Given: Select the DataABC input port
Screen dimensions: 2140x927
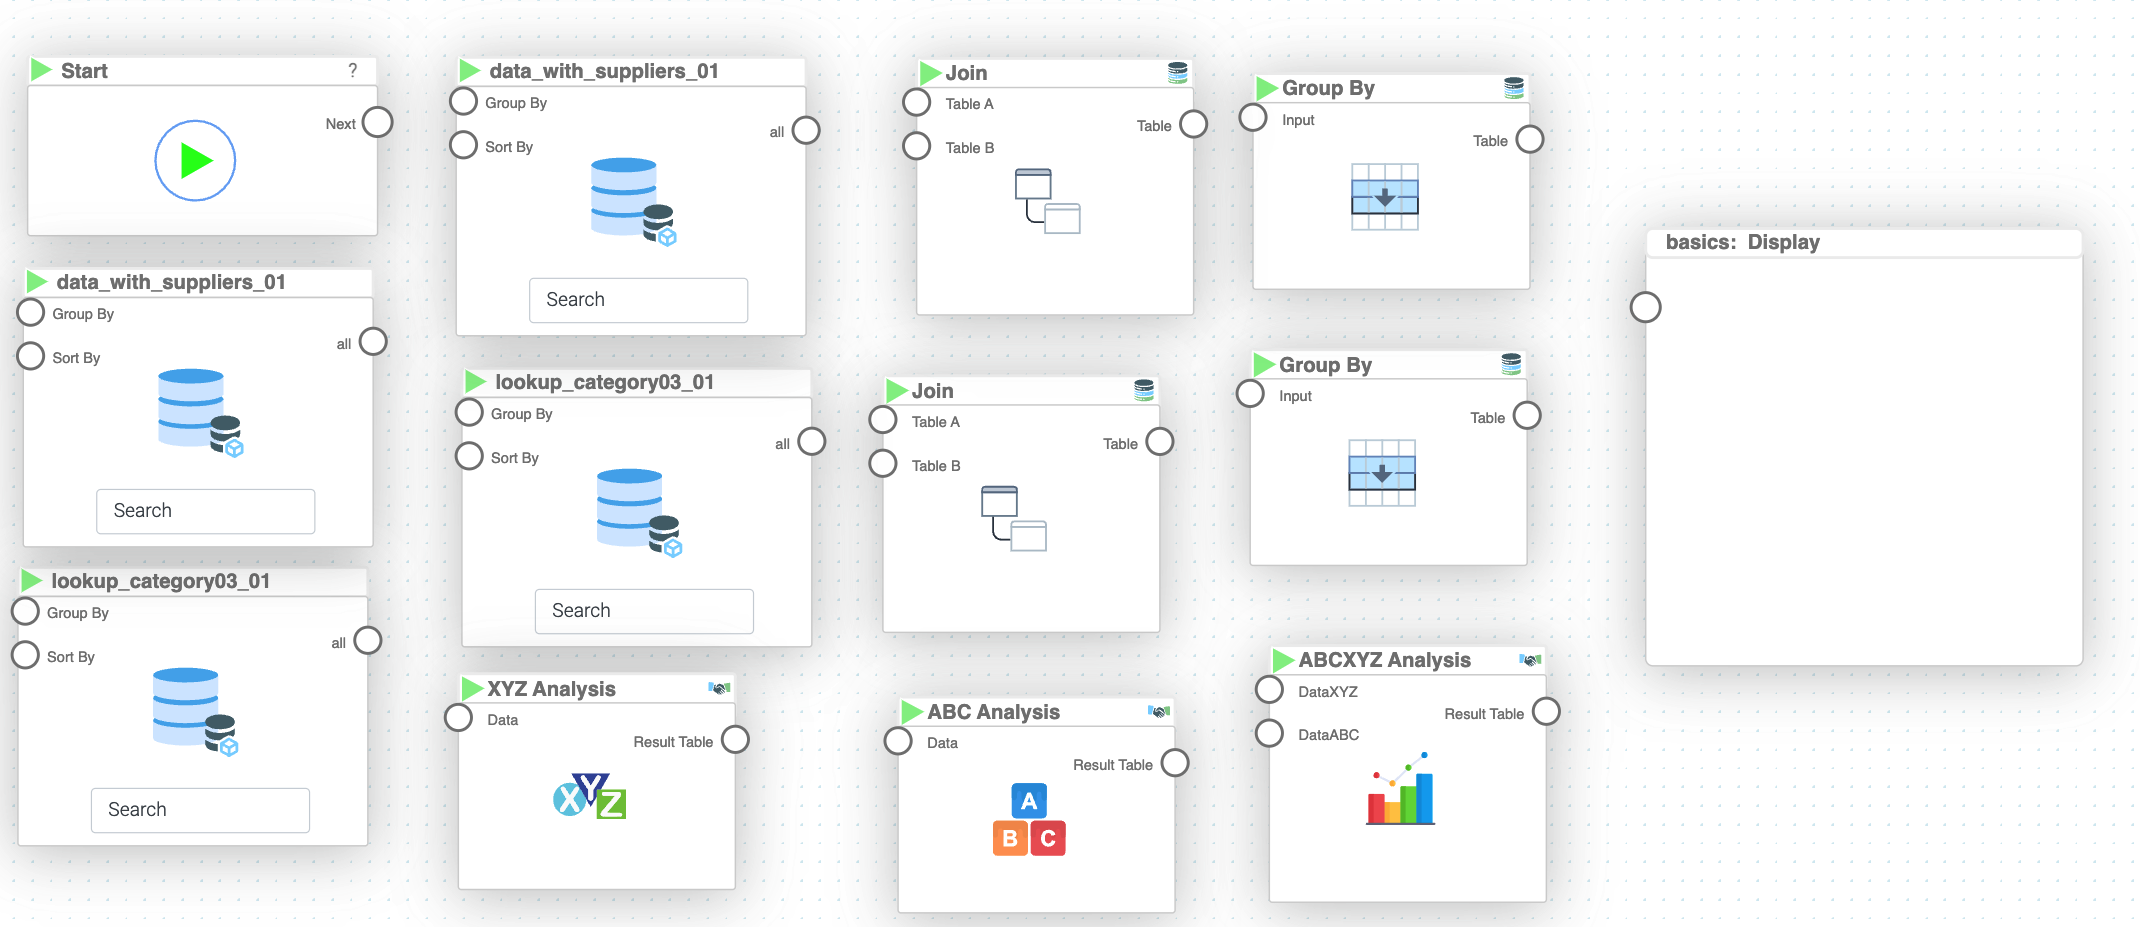Looking at the screenshot, I should click(x=1270, y=733).
